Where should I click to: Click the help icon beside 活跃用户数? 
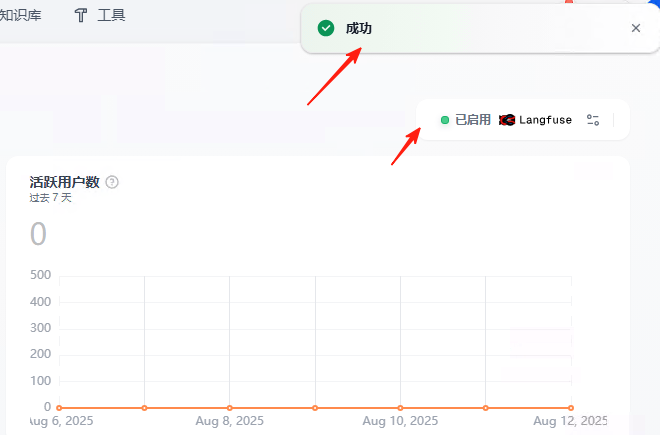112,182
